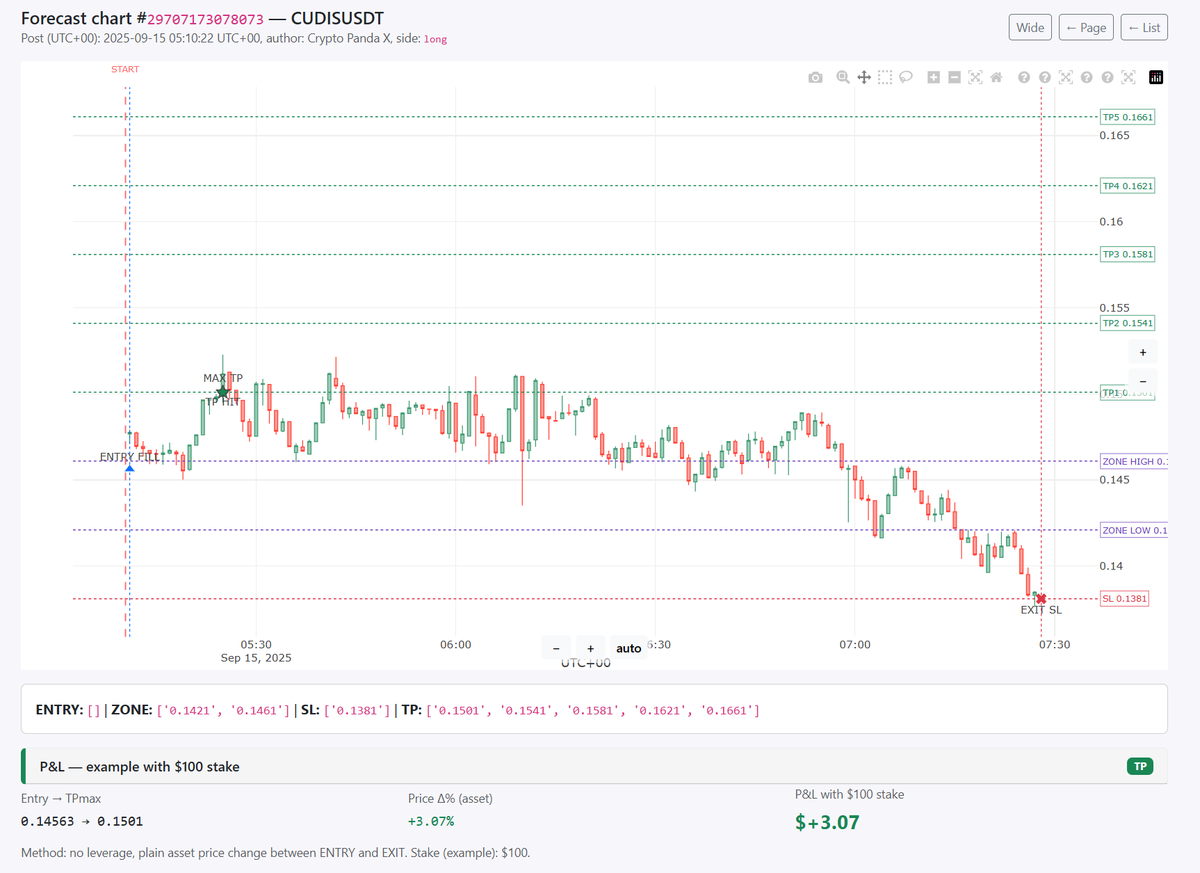
Task: Click the blue ENTRY FILL triangle marker
Action: 130,468
